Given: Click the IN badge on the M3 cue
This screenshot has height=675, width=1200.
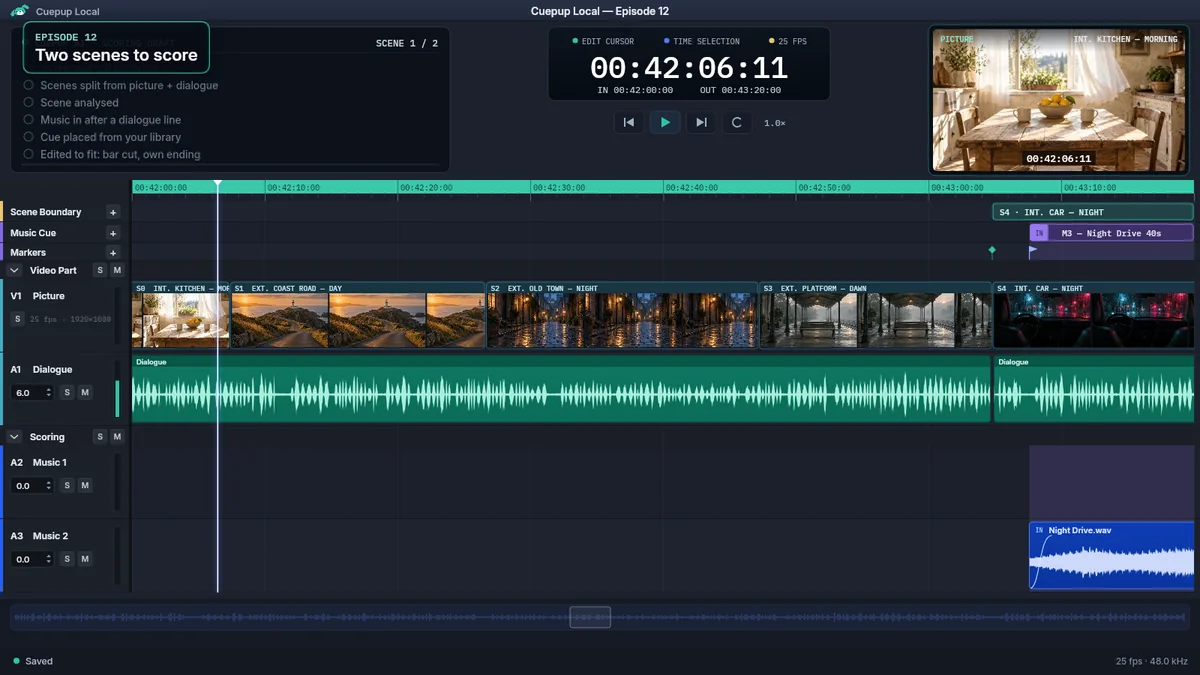Looking at the screenshot, I should [x=1039, y=233].
